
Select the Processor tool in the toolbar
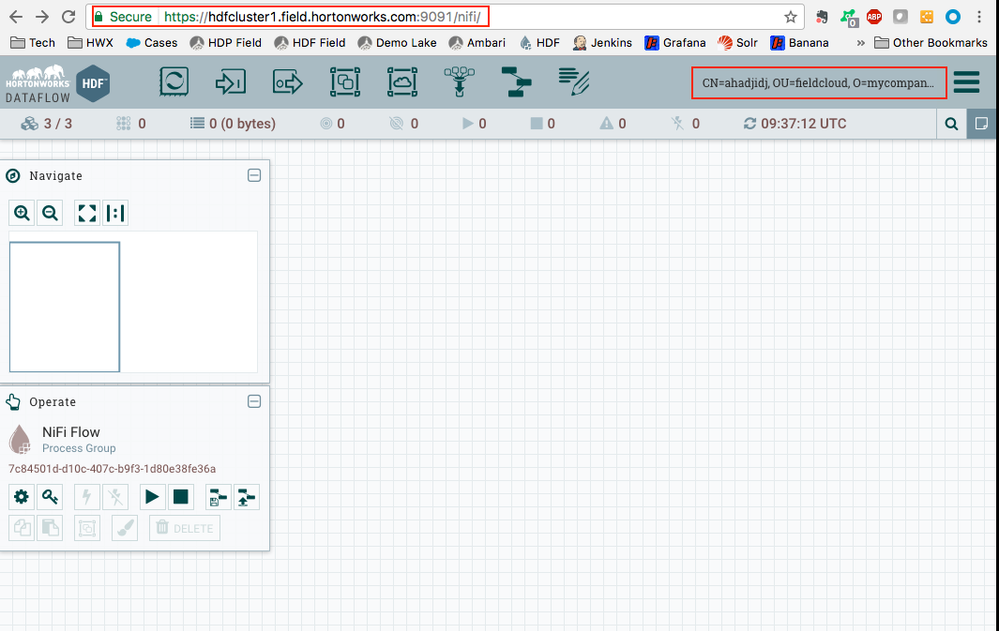pos(174,82)
